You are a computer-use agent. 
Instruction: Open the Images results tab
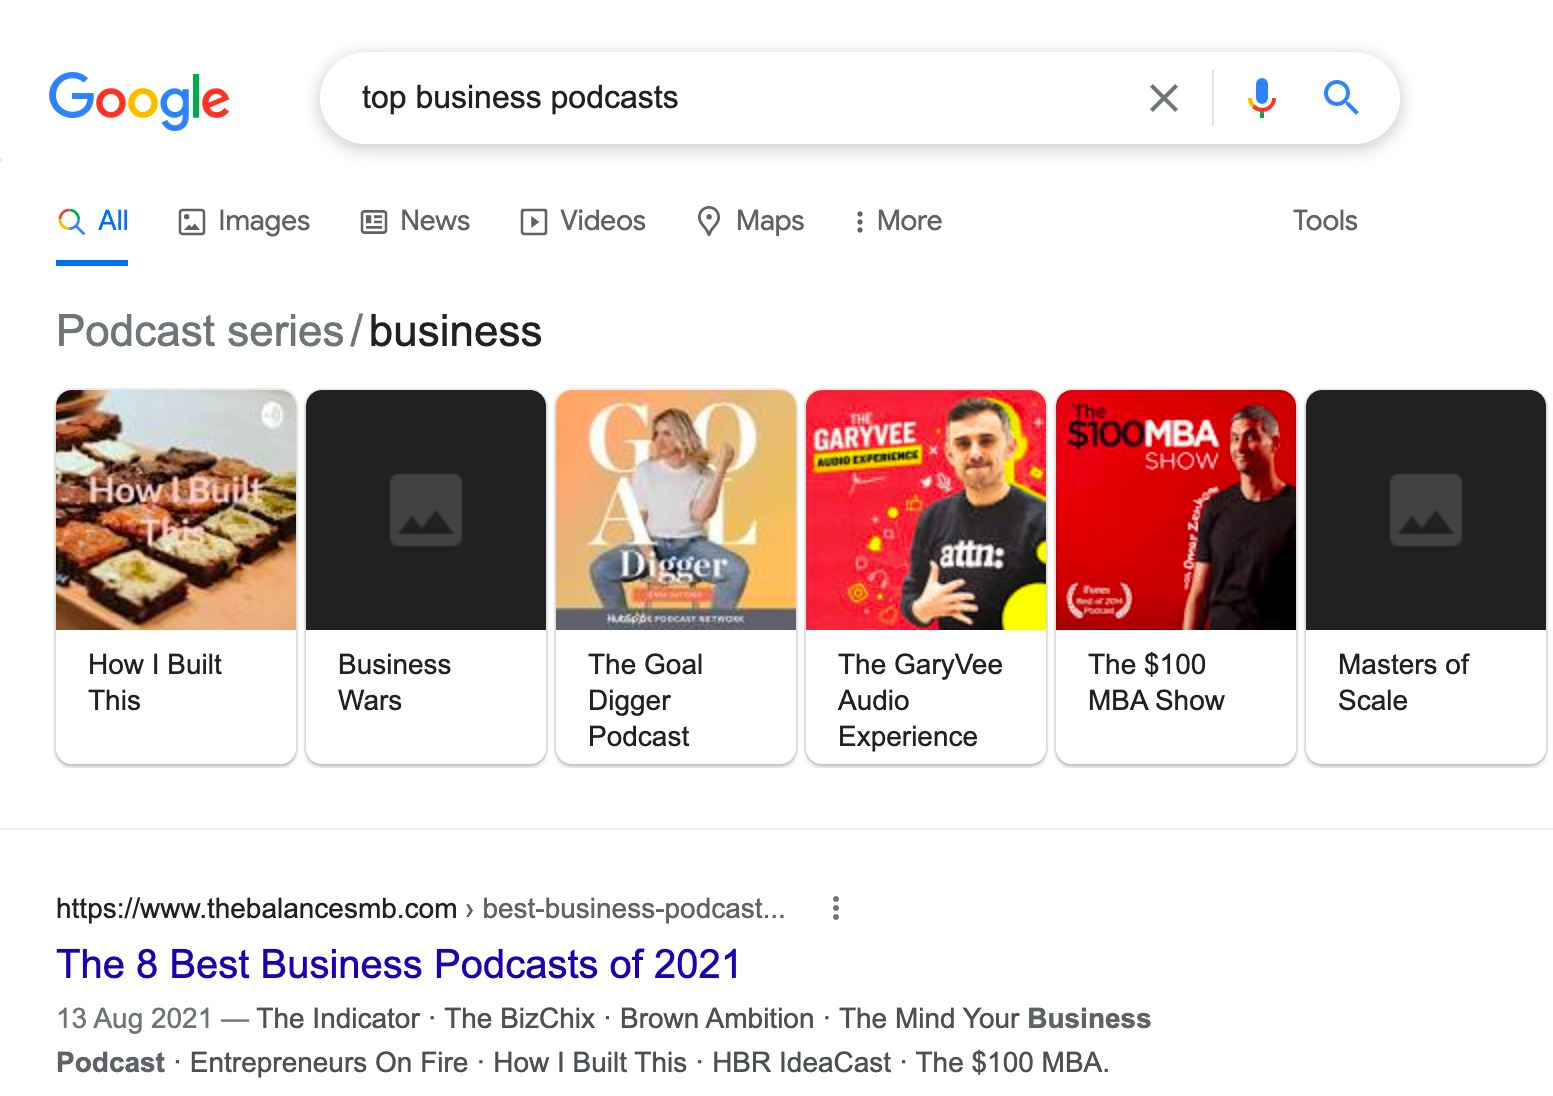pyautogui.click(x=244, y=221)
